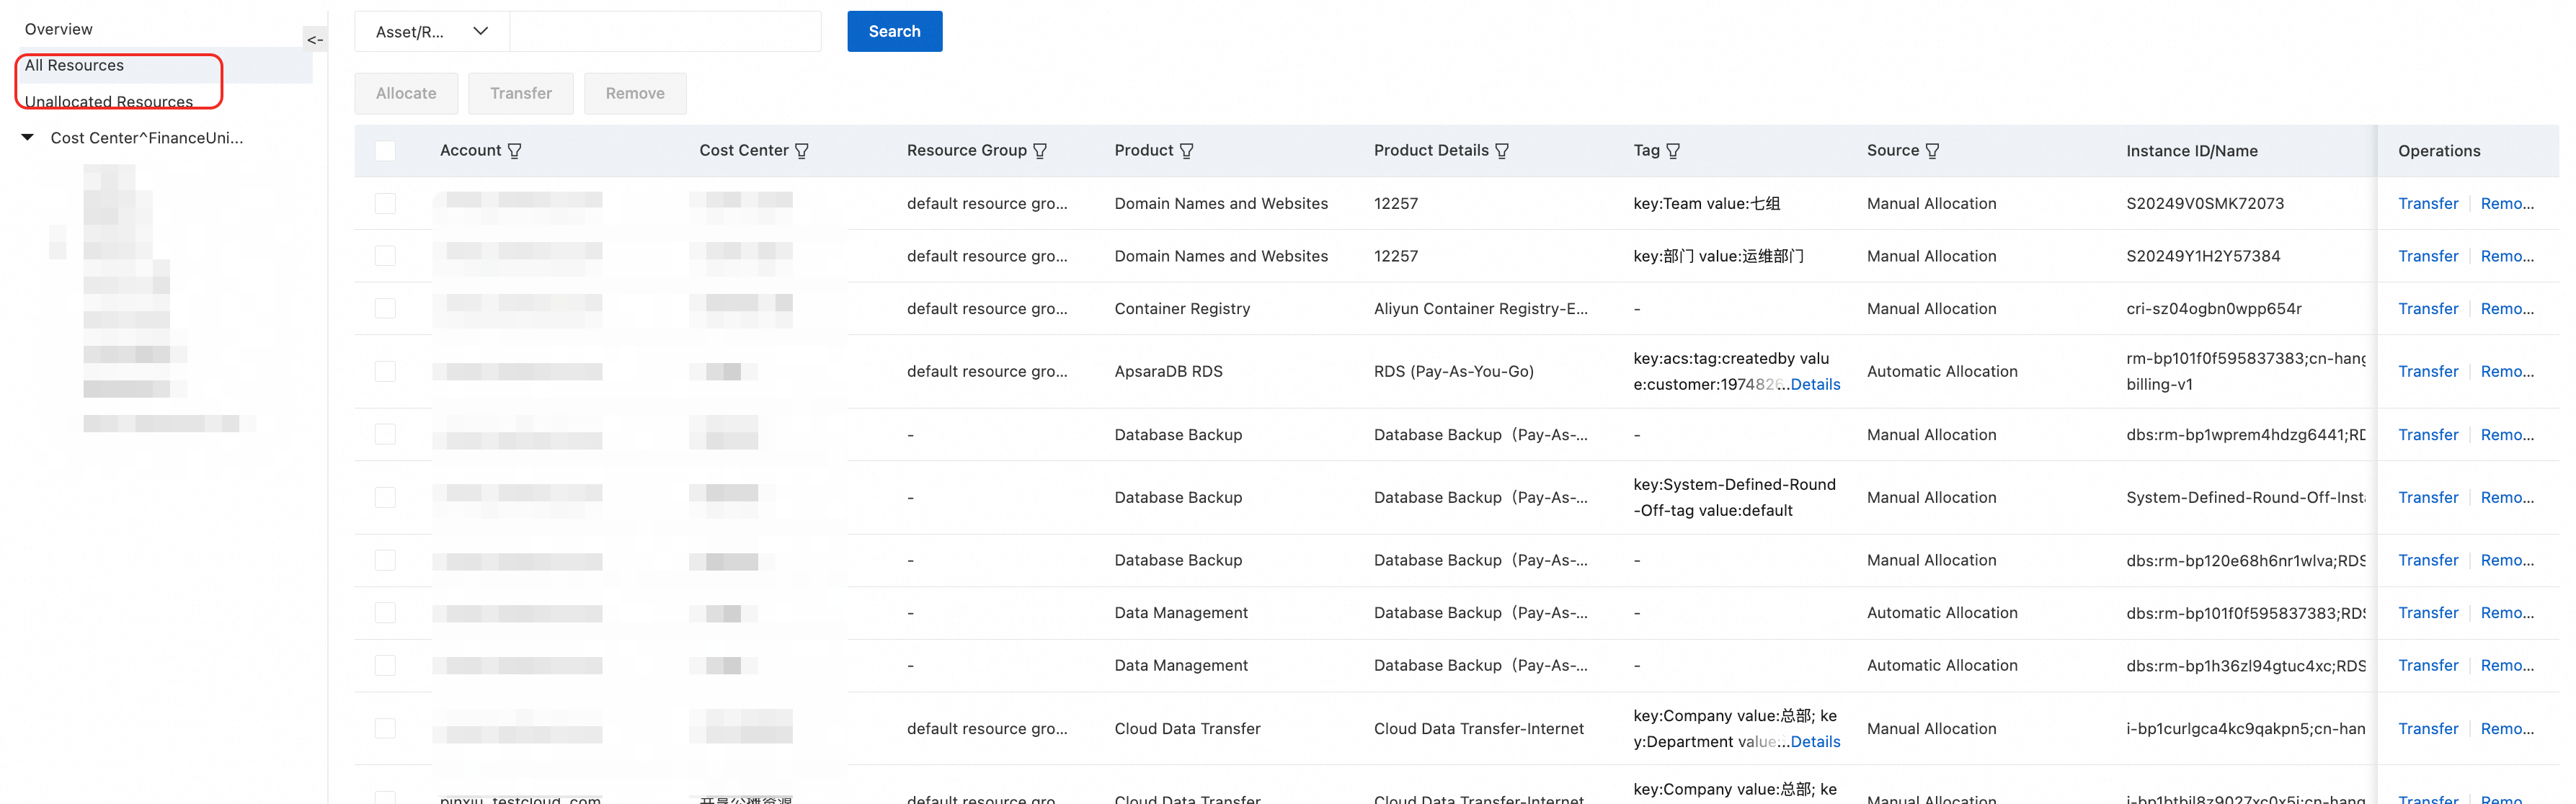This screenshot has width=2576, height=804.
Task: Click the blue Search button
Action: [894, 32]
